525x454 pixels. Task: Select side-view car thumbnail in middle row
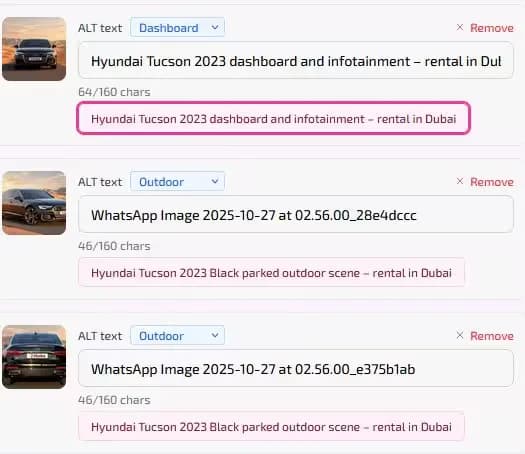click(34, 203)
